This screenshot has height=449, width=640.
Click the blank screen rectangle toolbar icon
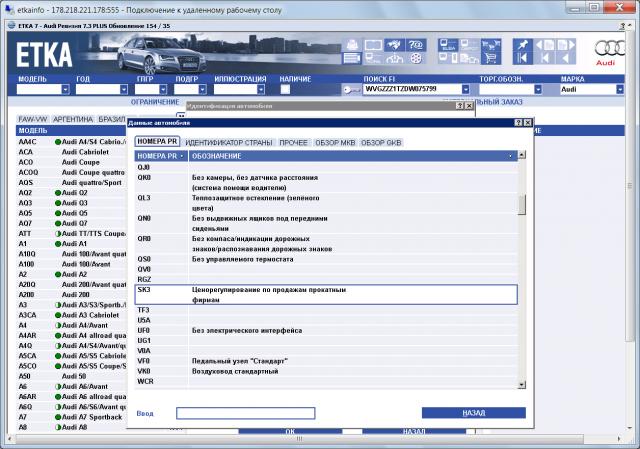[373, 45]
